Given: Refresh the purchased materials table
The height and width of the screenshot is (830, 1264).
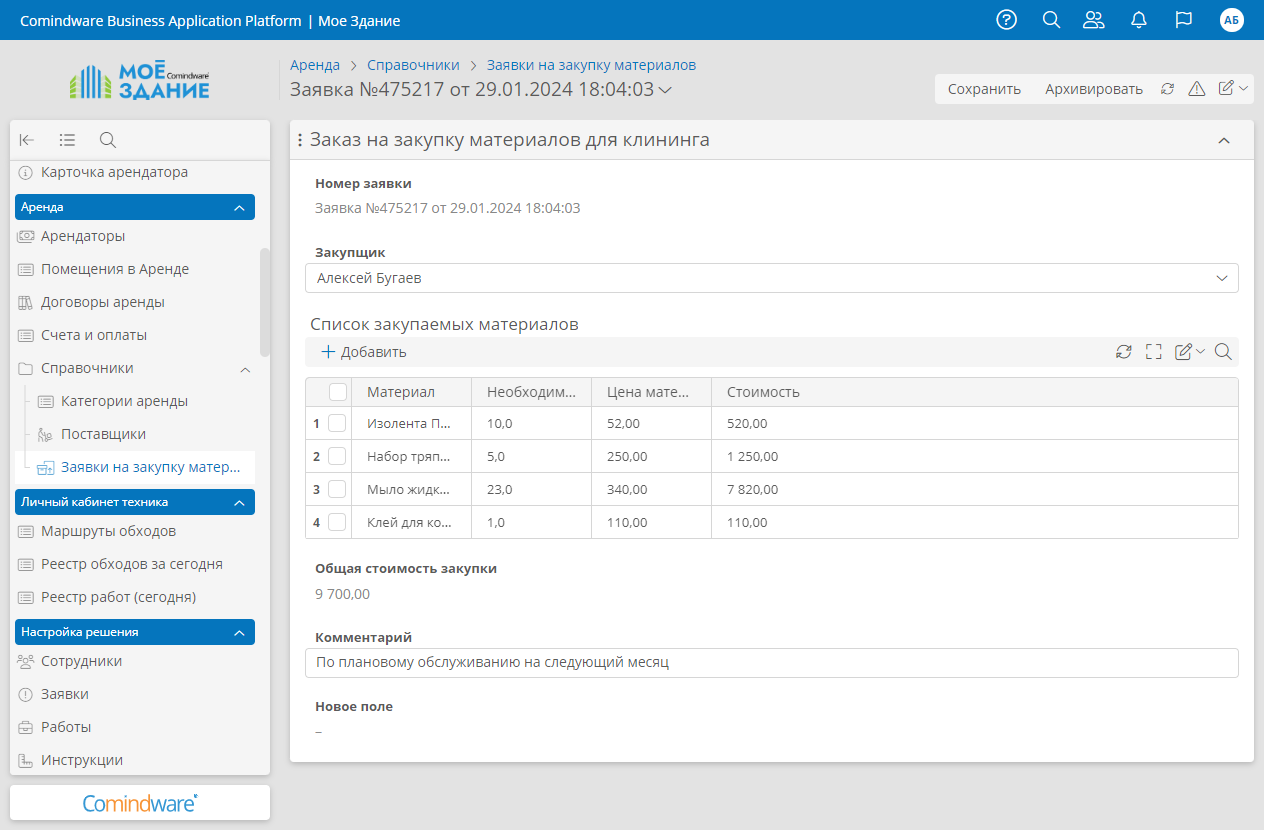Looking at the screenshot, I should [x=1124, y=352].
